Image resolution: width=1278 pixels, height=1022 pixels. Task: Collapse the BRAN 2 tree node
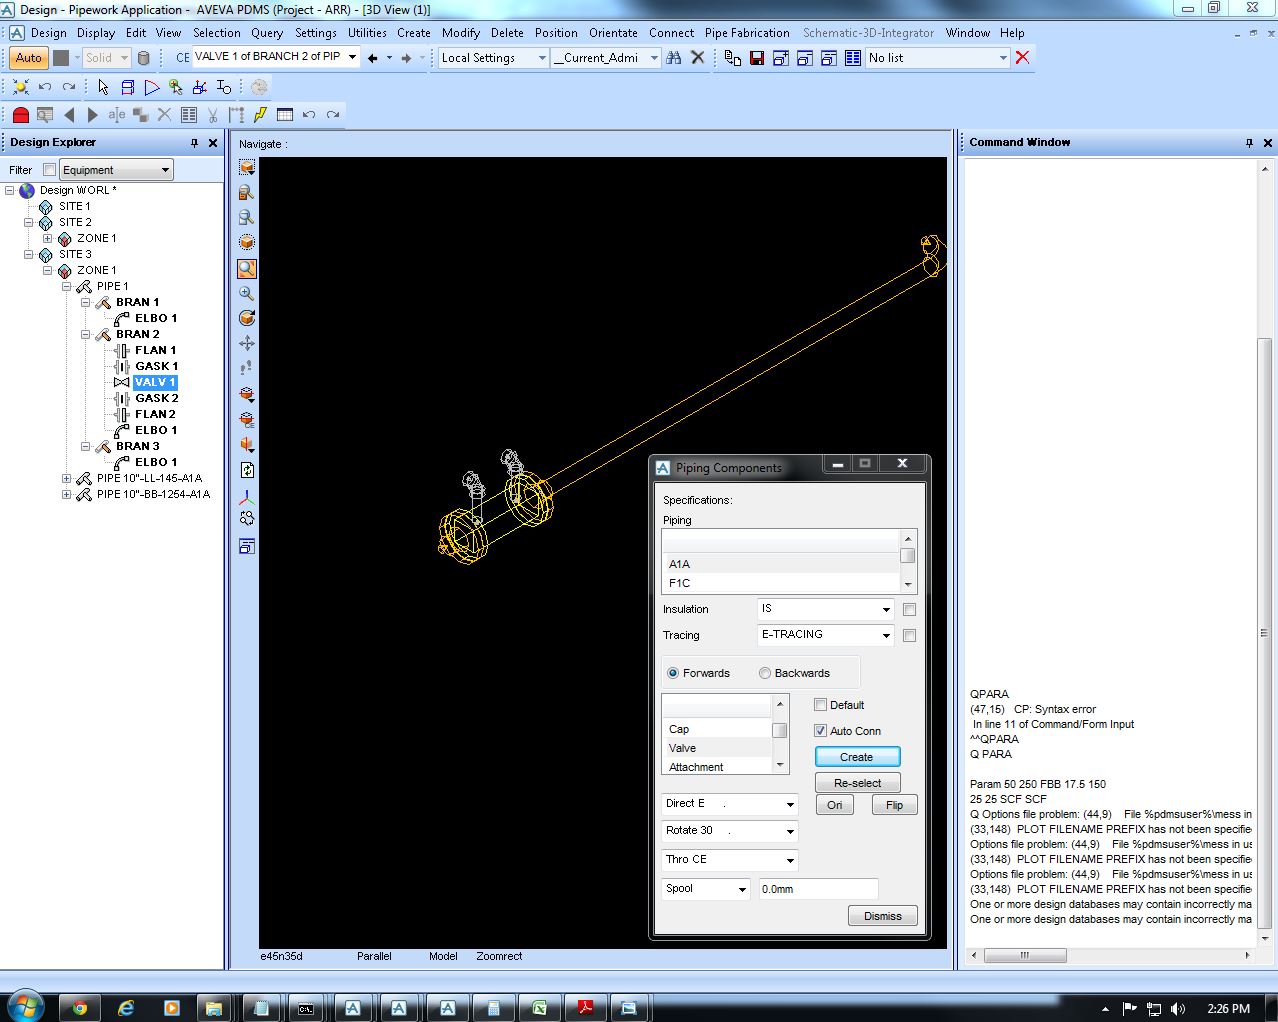click(85, 334)
